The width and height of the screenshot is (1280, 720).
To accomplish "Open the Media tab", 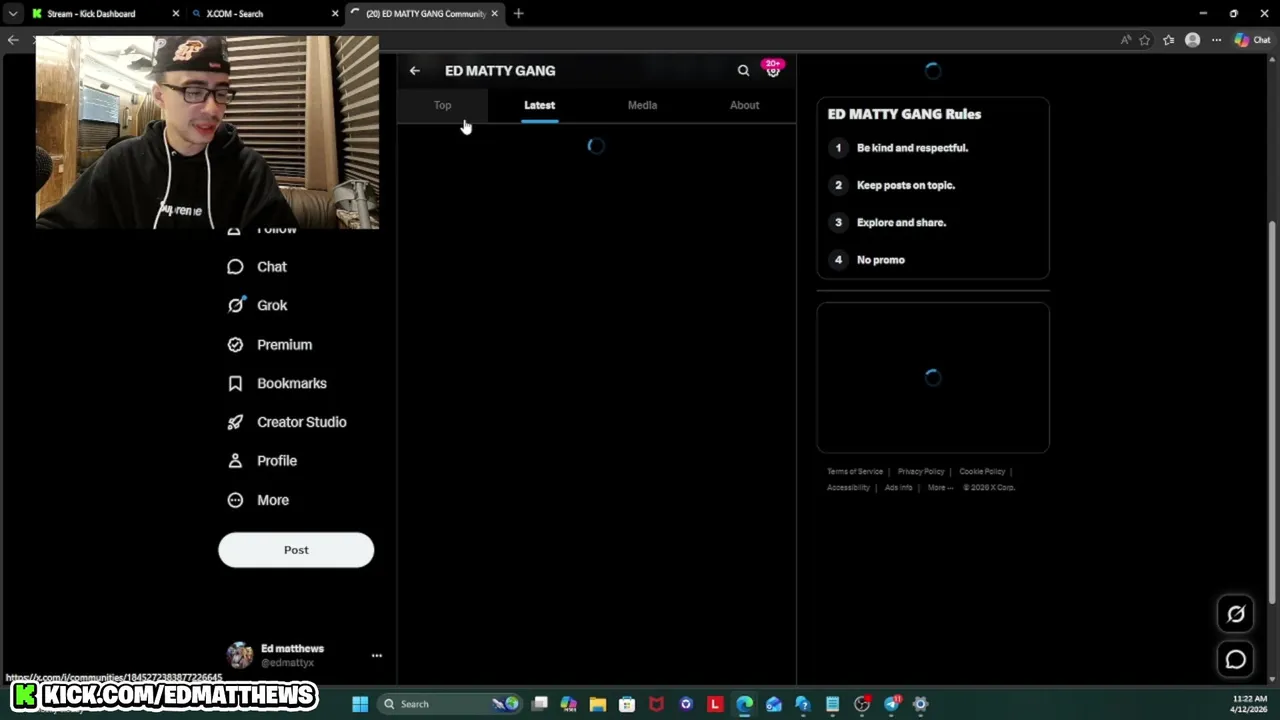I will tap(642, 105).
